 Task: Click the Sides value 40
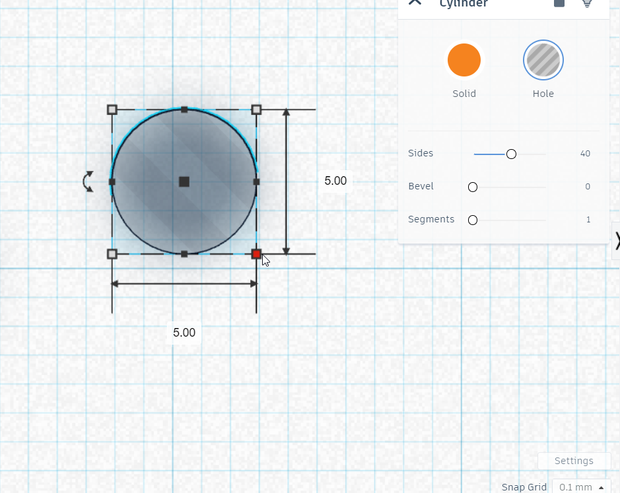585,154
